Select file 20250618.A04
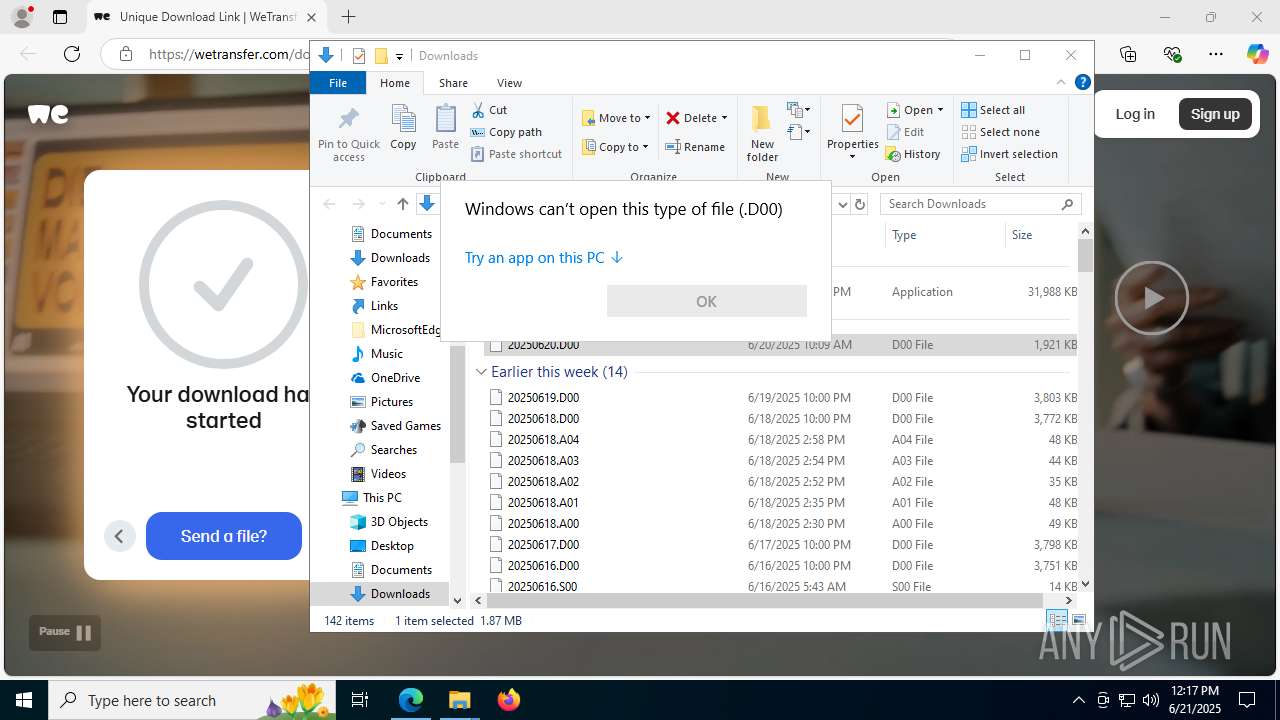The width and height of the screenshot is (1280, 720). click(x=543, y=440)
